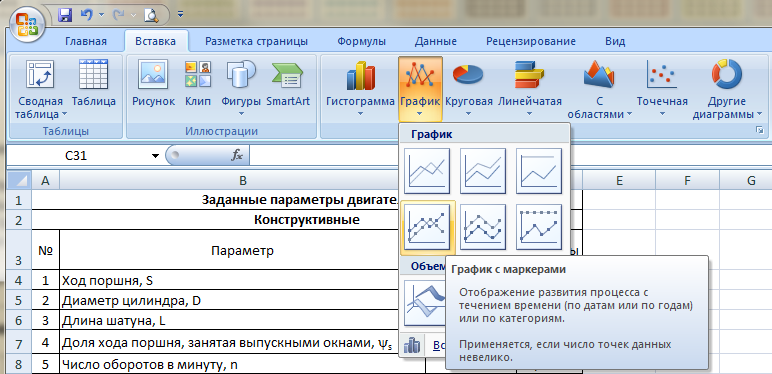Viewport: 772px width, 374px height.
Task: Select column A header
Action: (45, 181)
